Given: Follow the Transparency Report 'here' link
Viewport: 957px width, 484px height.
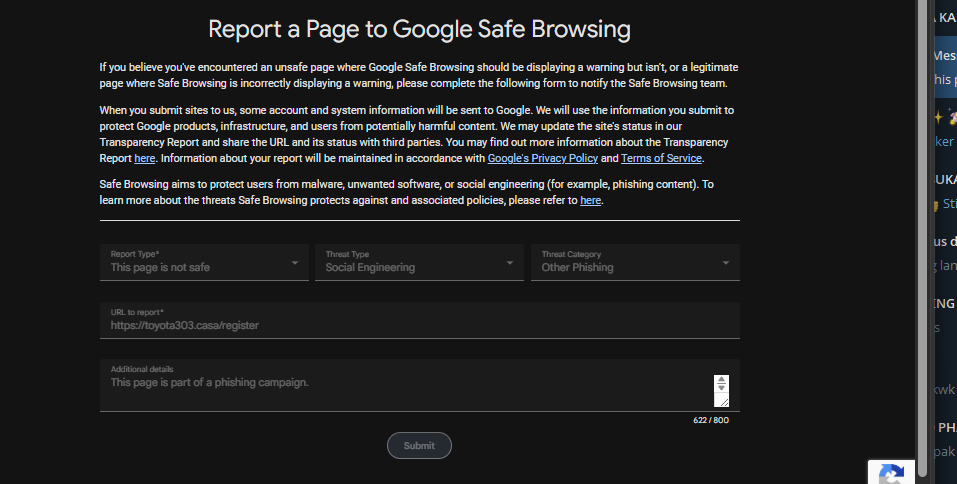Looking at the screenshot, I should [x=144, y=158].
